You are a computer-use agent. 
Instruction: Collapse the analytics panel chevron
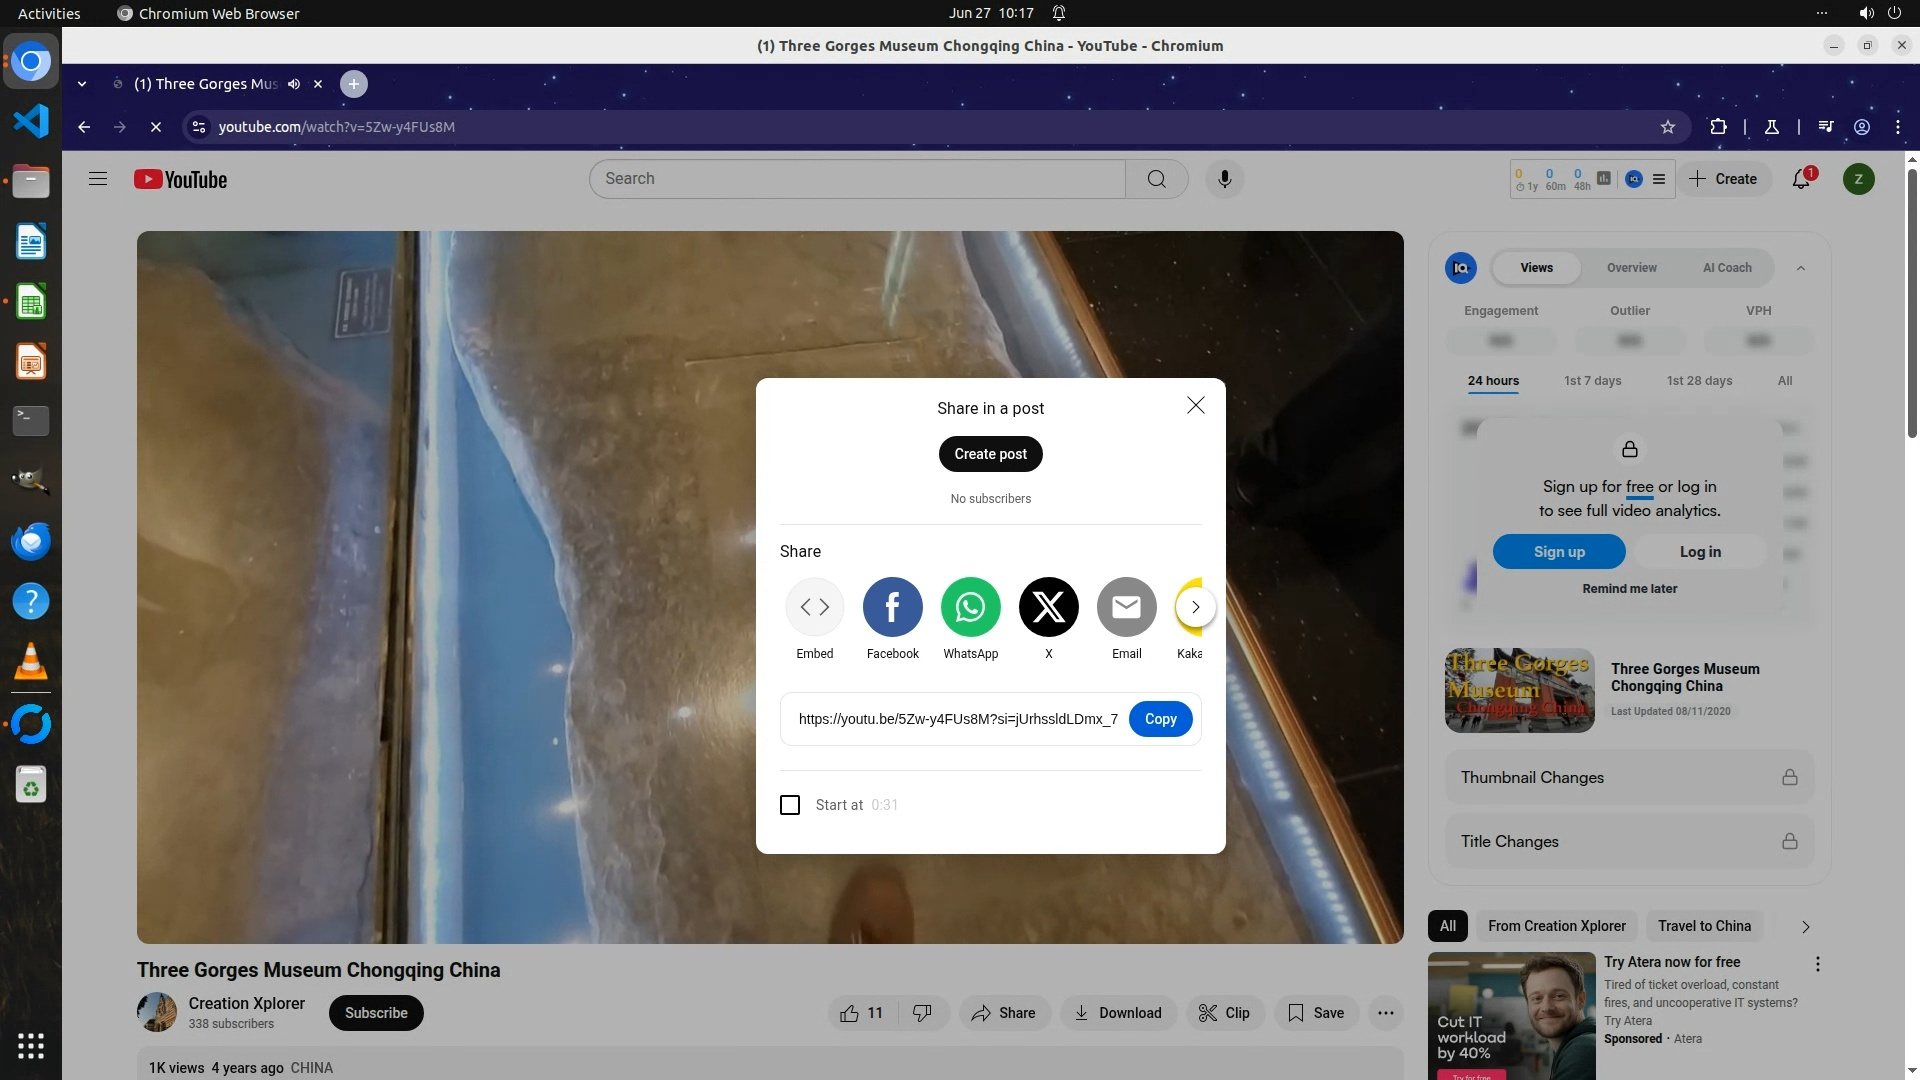(x=1801, y=268)
